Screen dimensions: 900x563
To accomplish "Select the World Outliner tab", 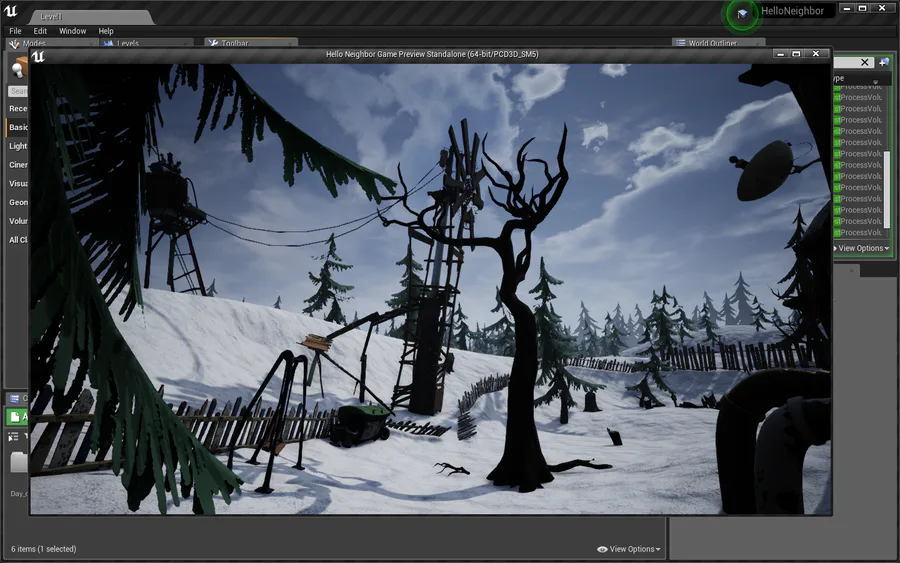I will click(718, 43).
